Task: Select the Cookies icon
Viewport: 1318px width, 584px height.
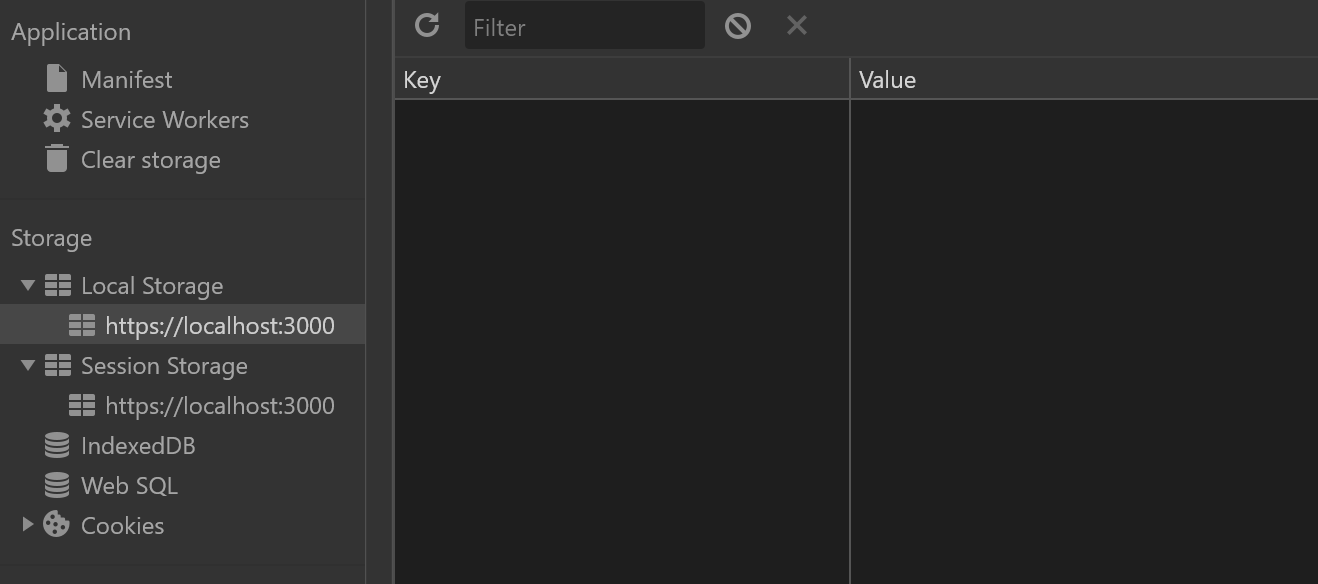Action: coord(57,524)
